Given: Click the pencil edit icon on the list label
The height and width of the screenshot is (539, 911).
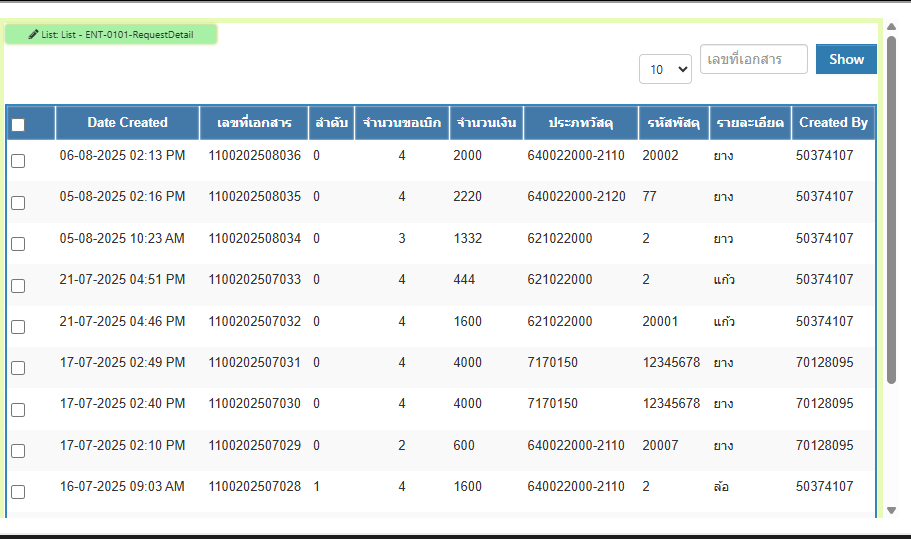Looking at the screenshot, I should point(34,34).
